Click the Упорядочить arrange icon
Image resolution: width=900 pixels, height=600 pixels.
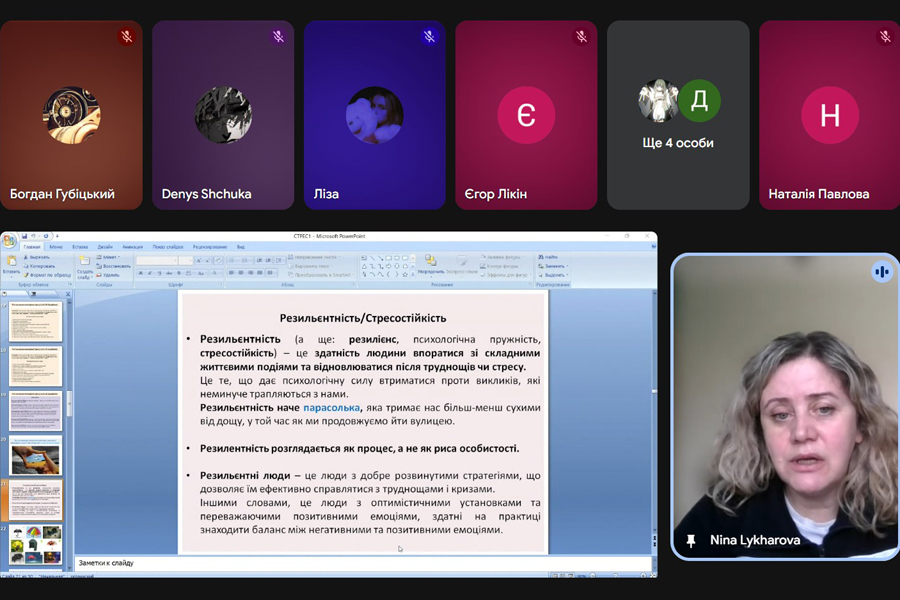coord(430,260)
